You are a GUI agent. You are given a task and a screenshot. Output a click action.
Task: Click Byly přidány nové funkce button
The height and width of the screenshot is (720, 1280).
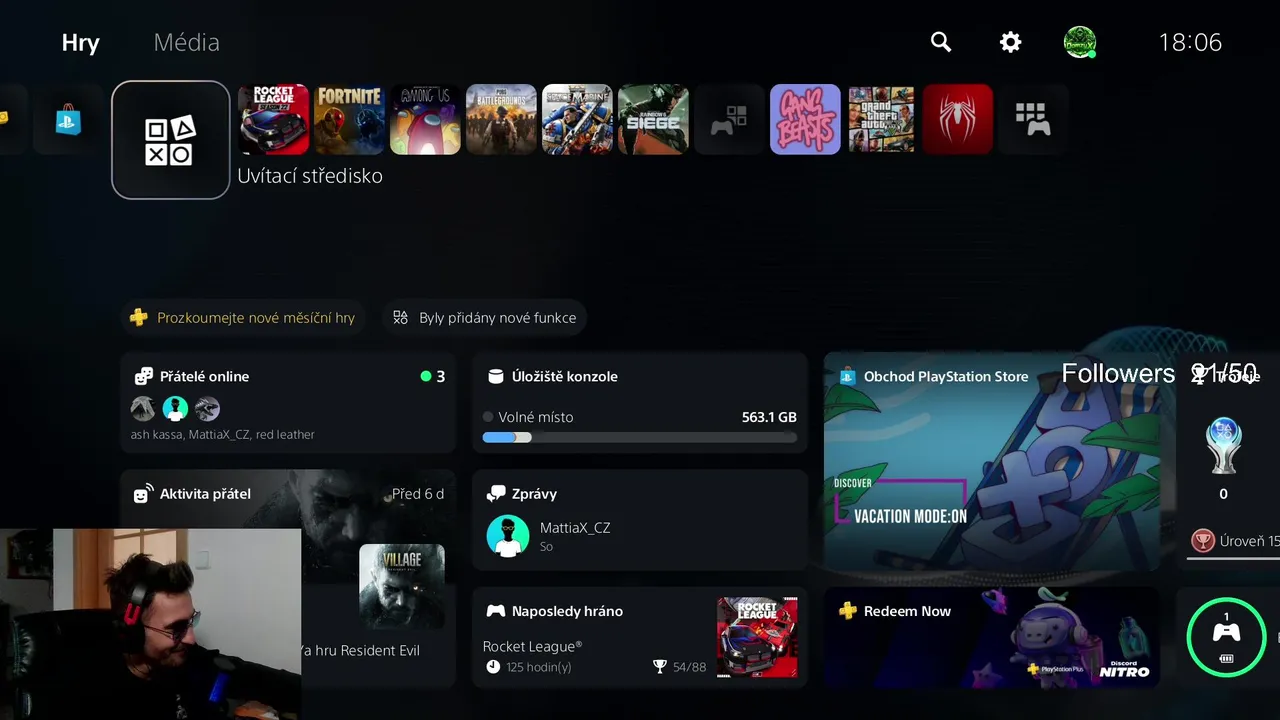[485, 318]
